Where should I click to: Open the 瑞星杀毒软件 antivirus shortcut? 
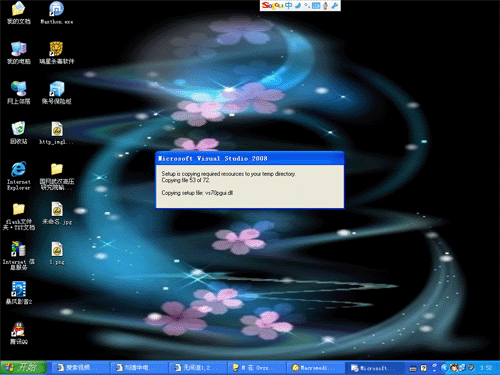point(56,53)
